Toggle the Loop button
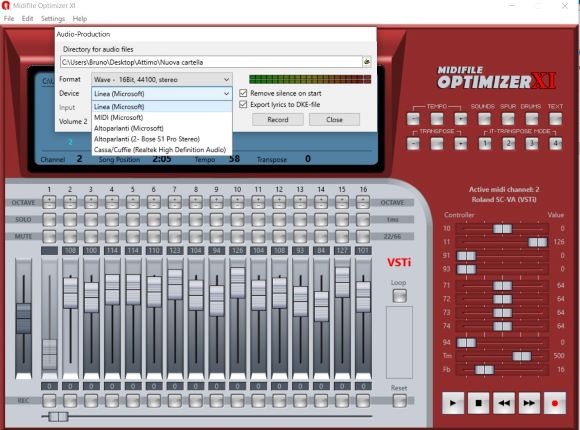Image resolution: width=580 pixels, height=430 pixels. point(399,296)
